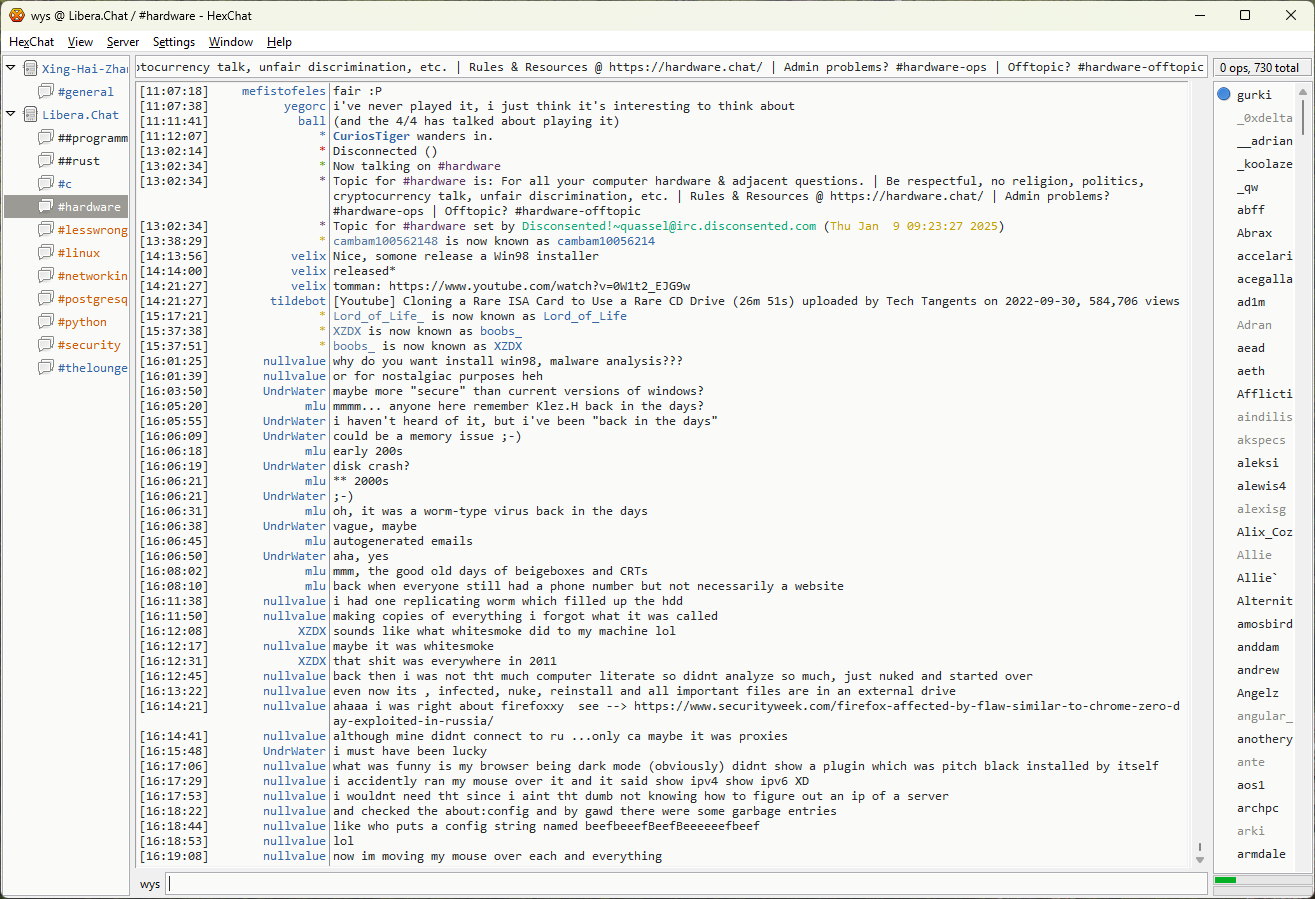Screen dimensions: 1315x899
Task: Switch to the #security channel
Action: tap(88, 345)
